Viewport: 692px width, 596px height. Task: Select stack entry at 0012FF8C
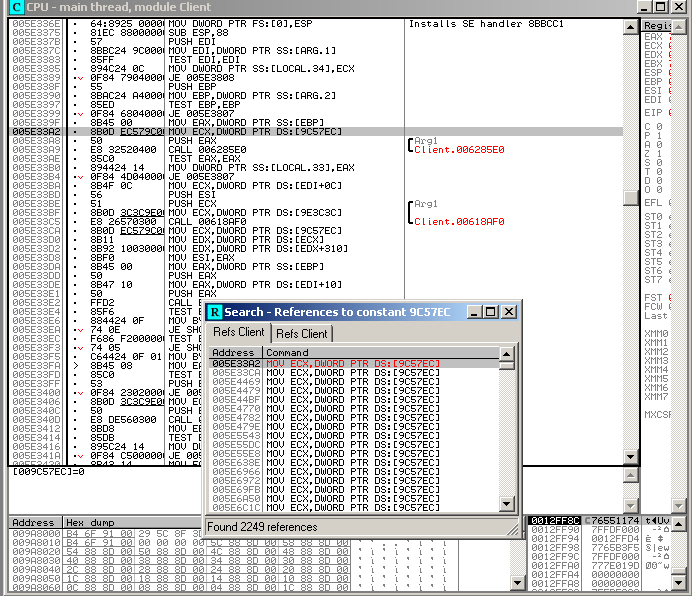(551, 522)
